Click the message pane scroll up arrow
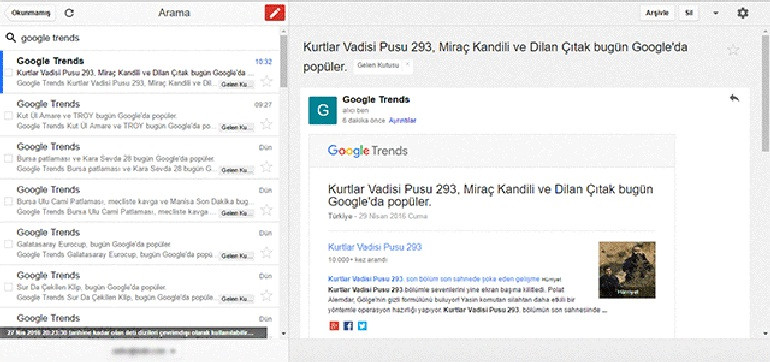770x362 pixels. point(766,30)
